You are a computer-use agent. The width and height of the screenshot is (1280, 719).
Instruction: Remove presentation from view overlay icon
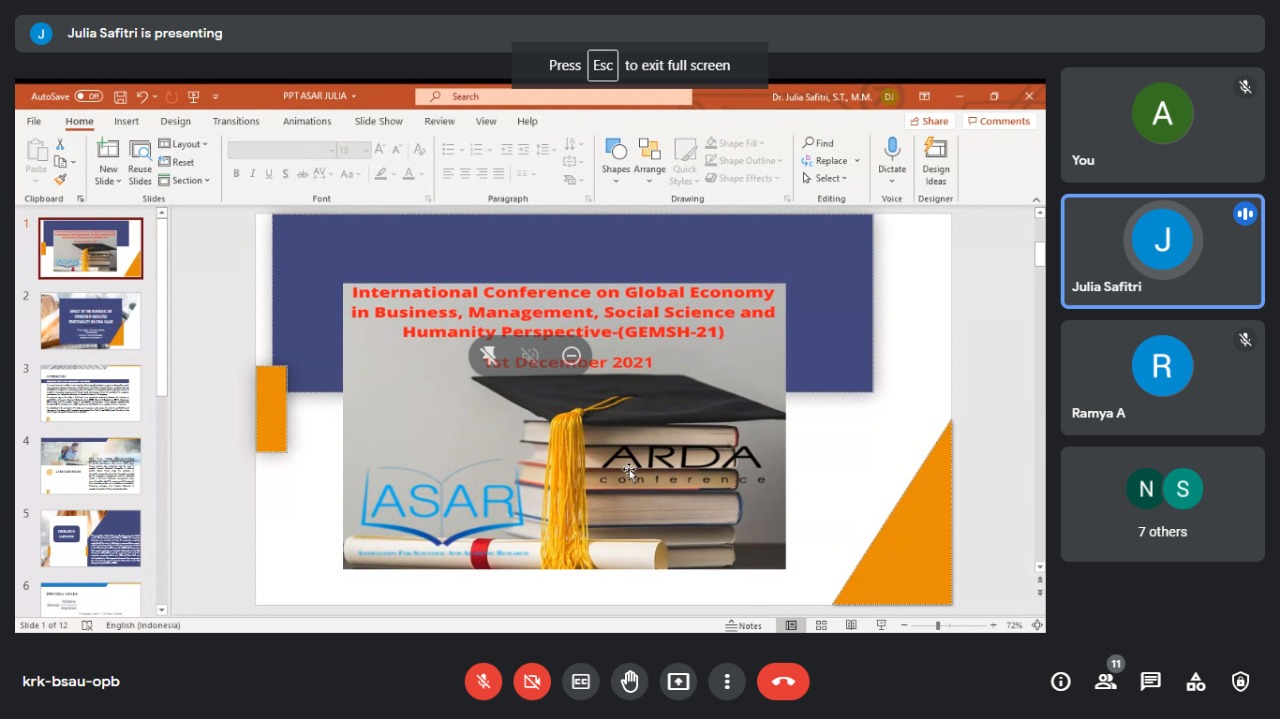572,355
